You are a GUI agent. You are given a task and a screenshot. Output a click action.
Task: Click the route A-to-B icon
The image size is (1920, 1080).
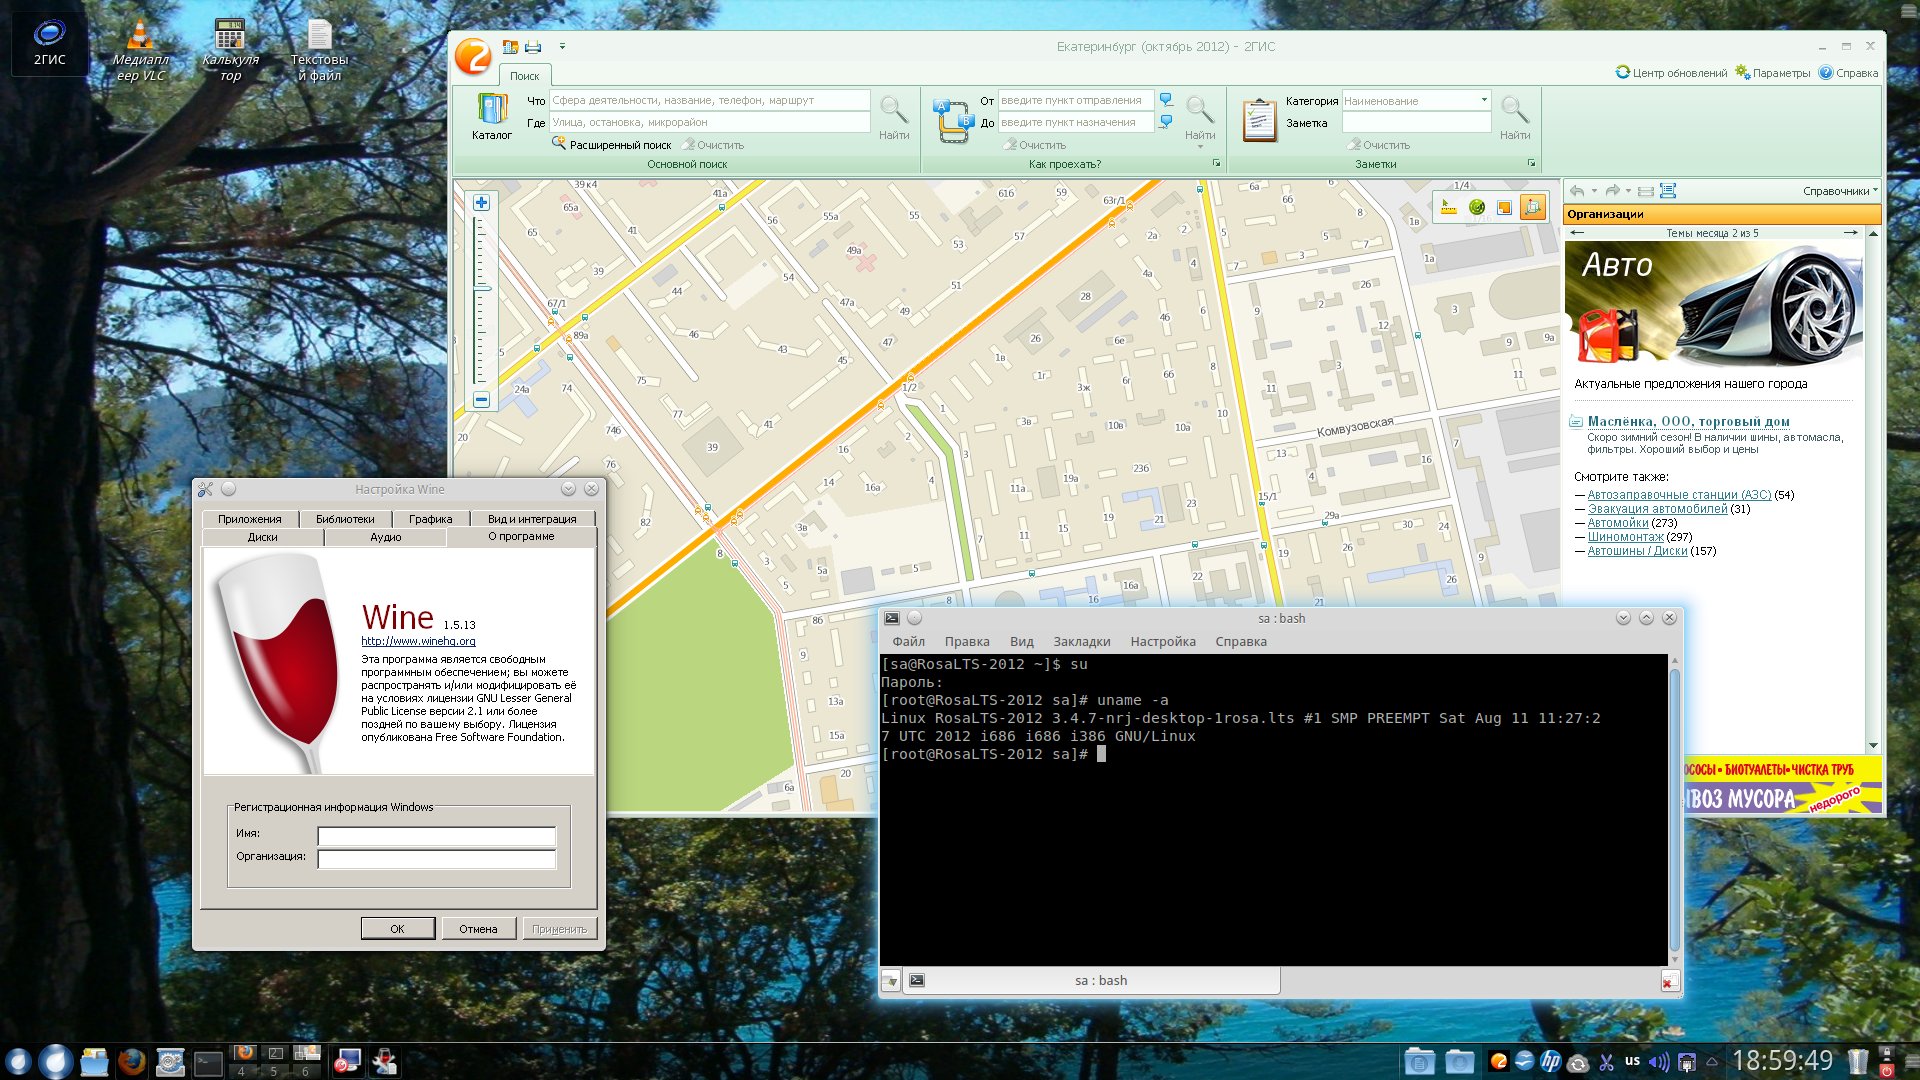[952, 120]
